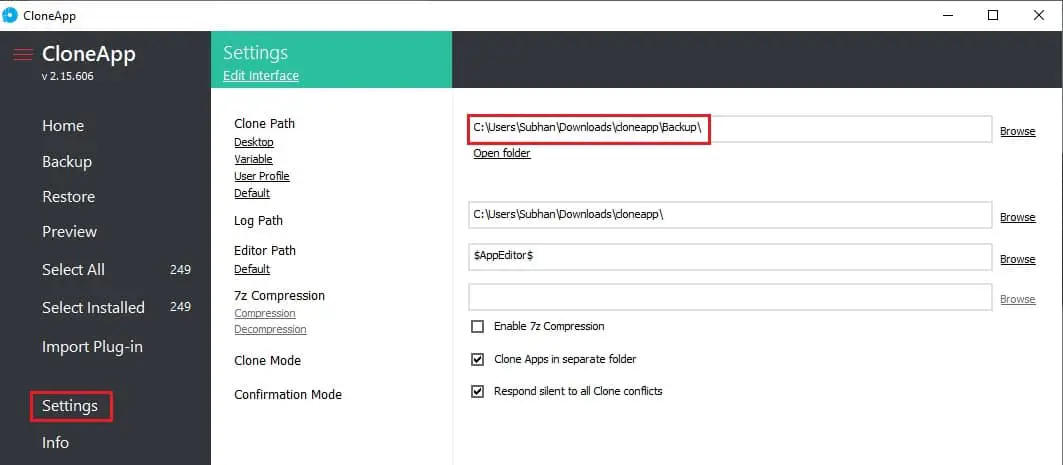The image size is (1063, 465).
Task: Maximize the CloneApp window
Action: point(992,15)
